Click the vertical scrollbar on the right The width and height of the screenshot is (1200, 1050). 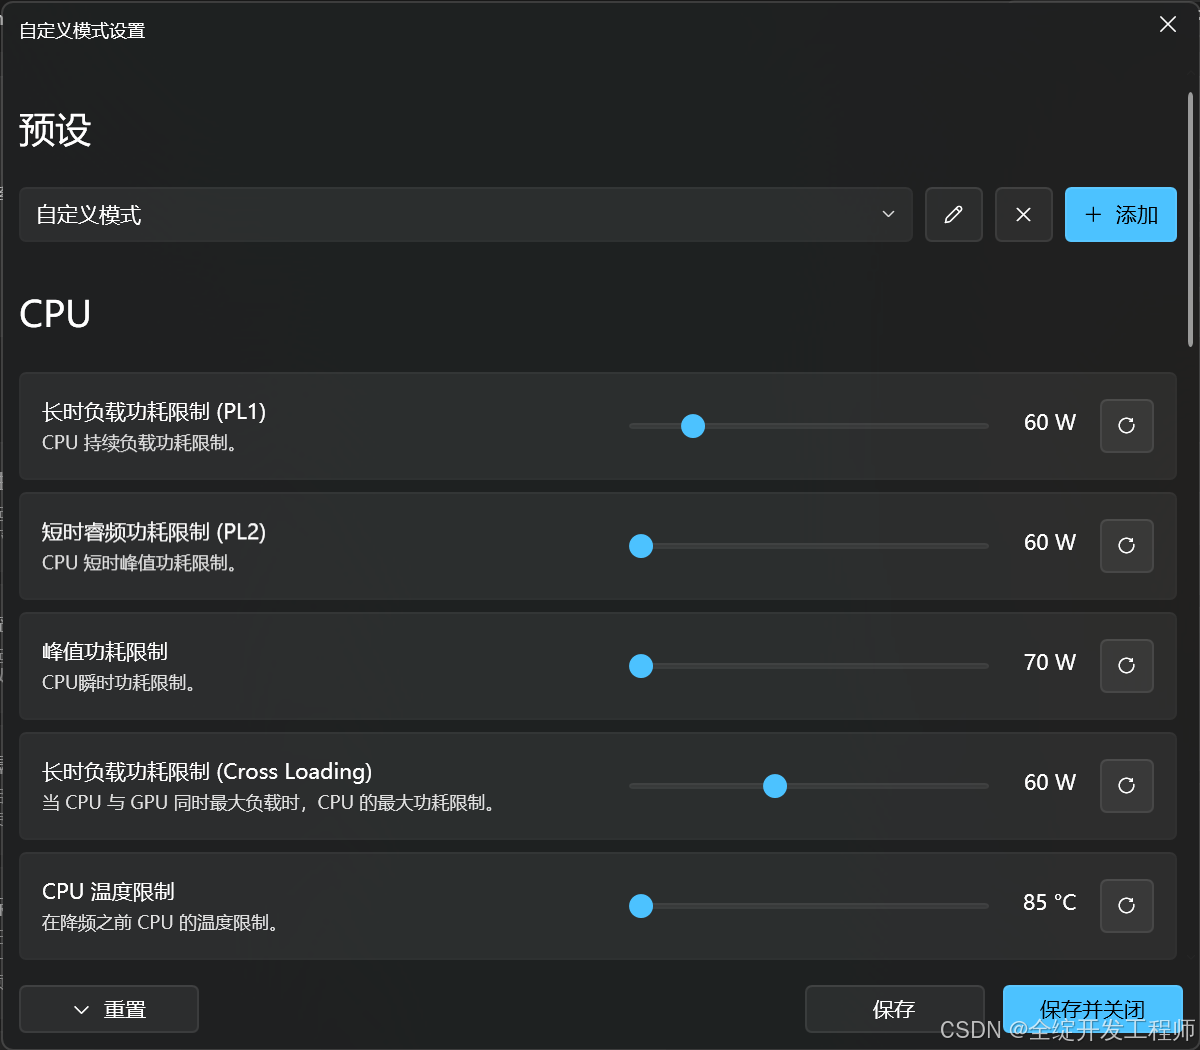click(x=1190, y=220)
